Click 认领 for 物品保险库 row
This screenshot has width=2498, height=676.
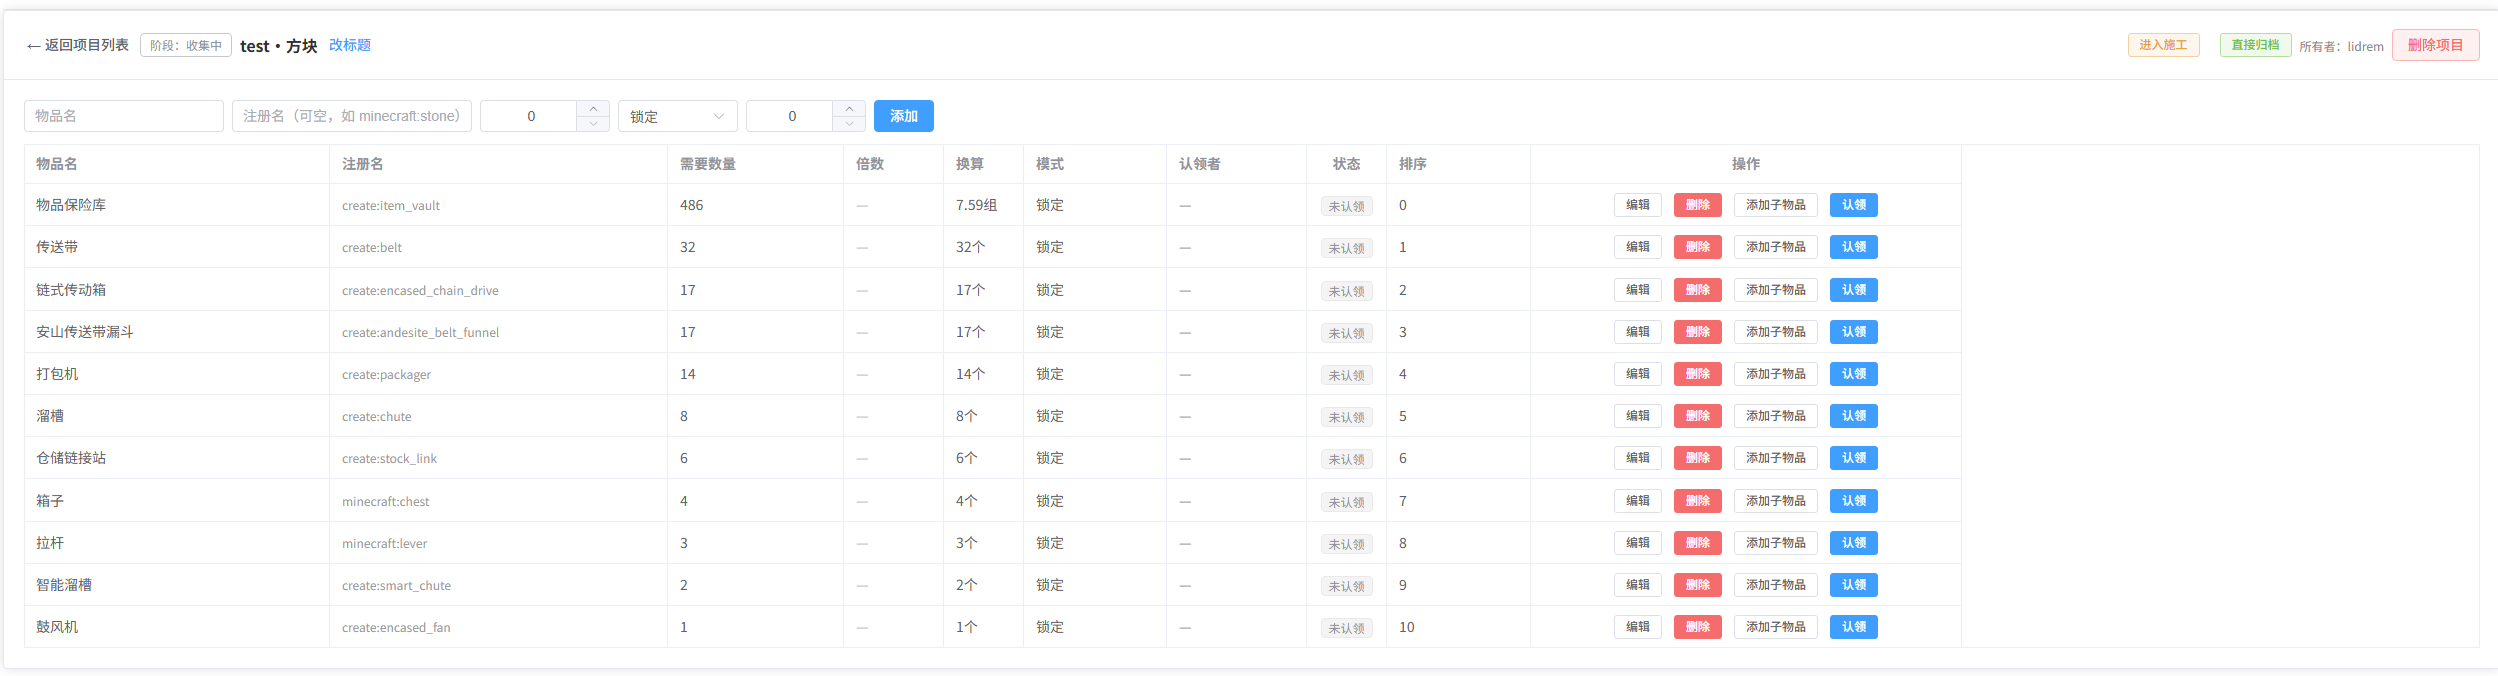point(1854,205)
